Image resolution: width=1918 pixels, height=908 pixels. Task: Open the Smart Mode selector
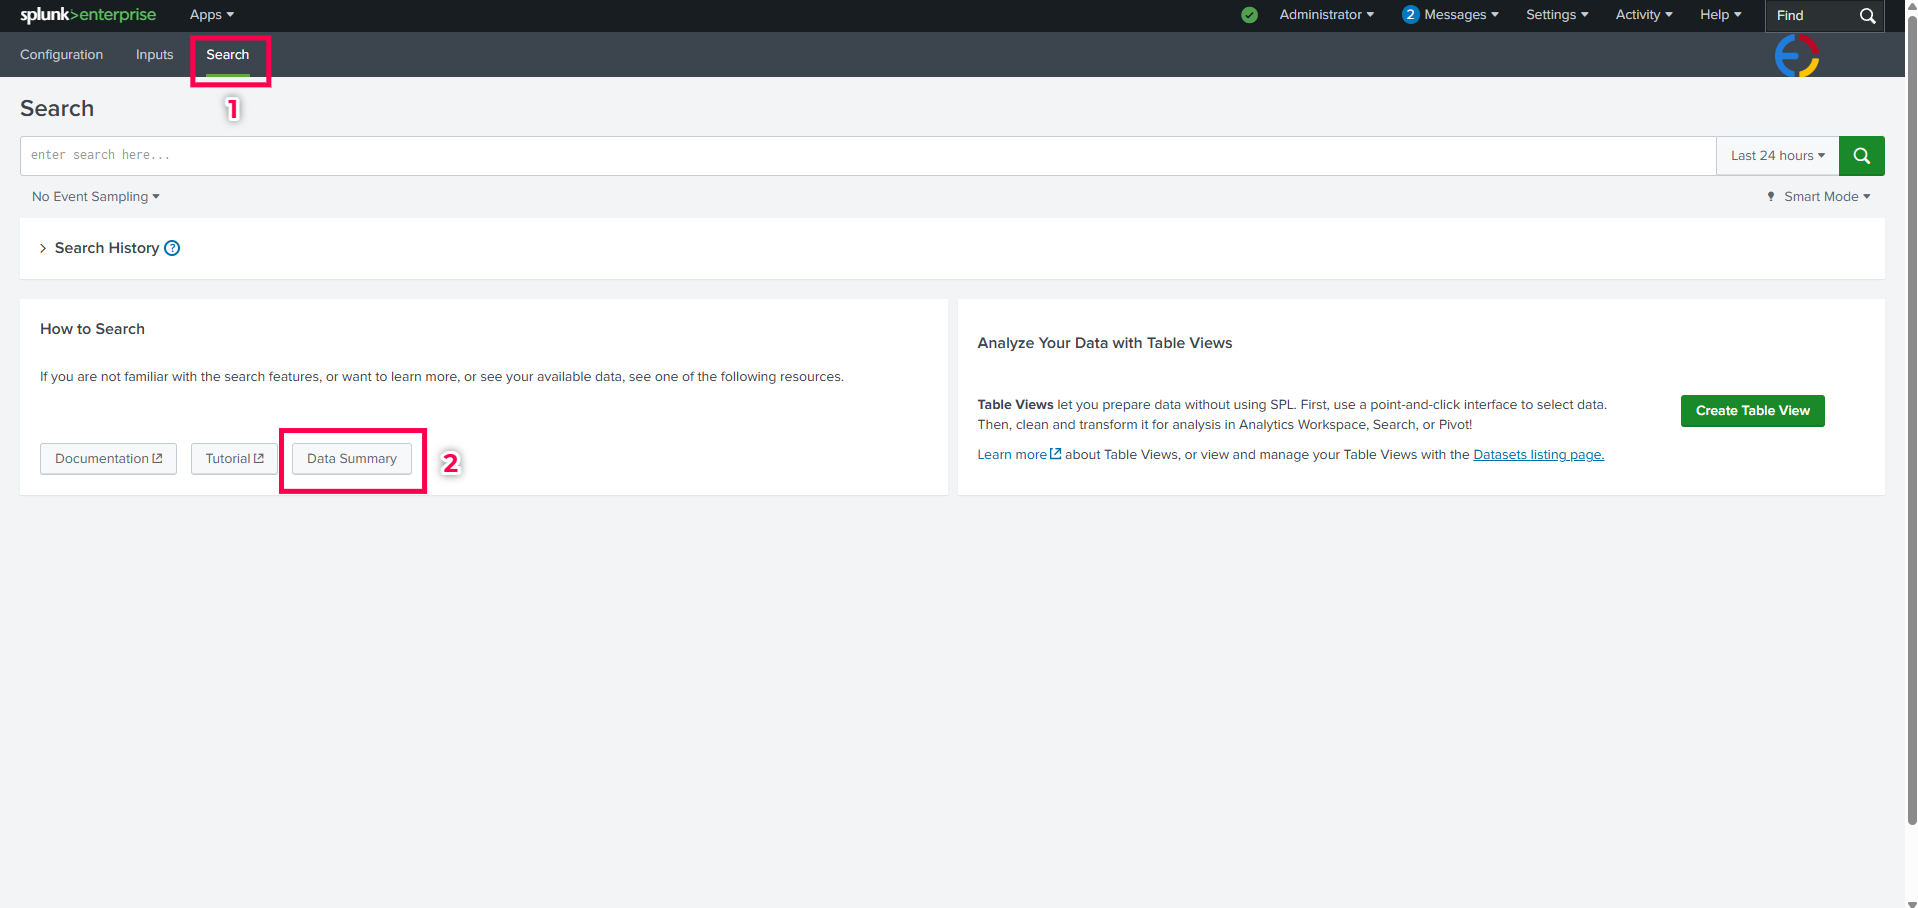(1817, 196)
